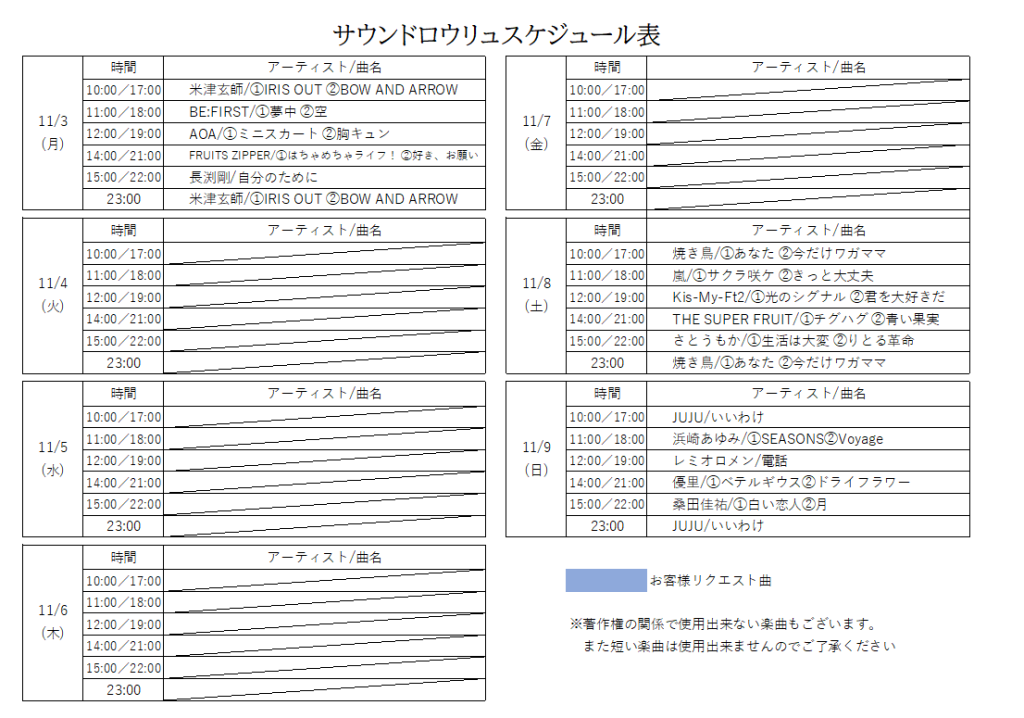The height and width of the screenshot is (718, 1024).
Task: Click 米津玄師 entry in 11/3 23:00 row
Action: [323, 199]
